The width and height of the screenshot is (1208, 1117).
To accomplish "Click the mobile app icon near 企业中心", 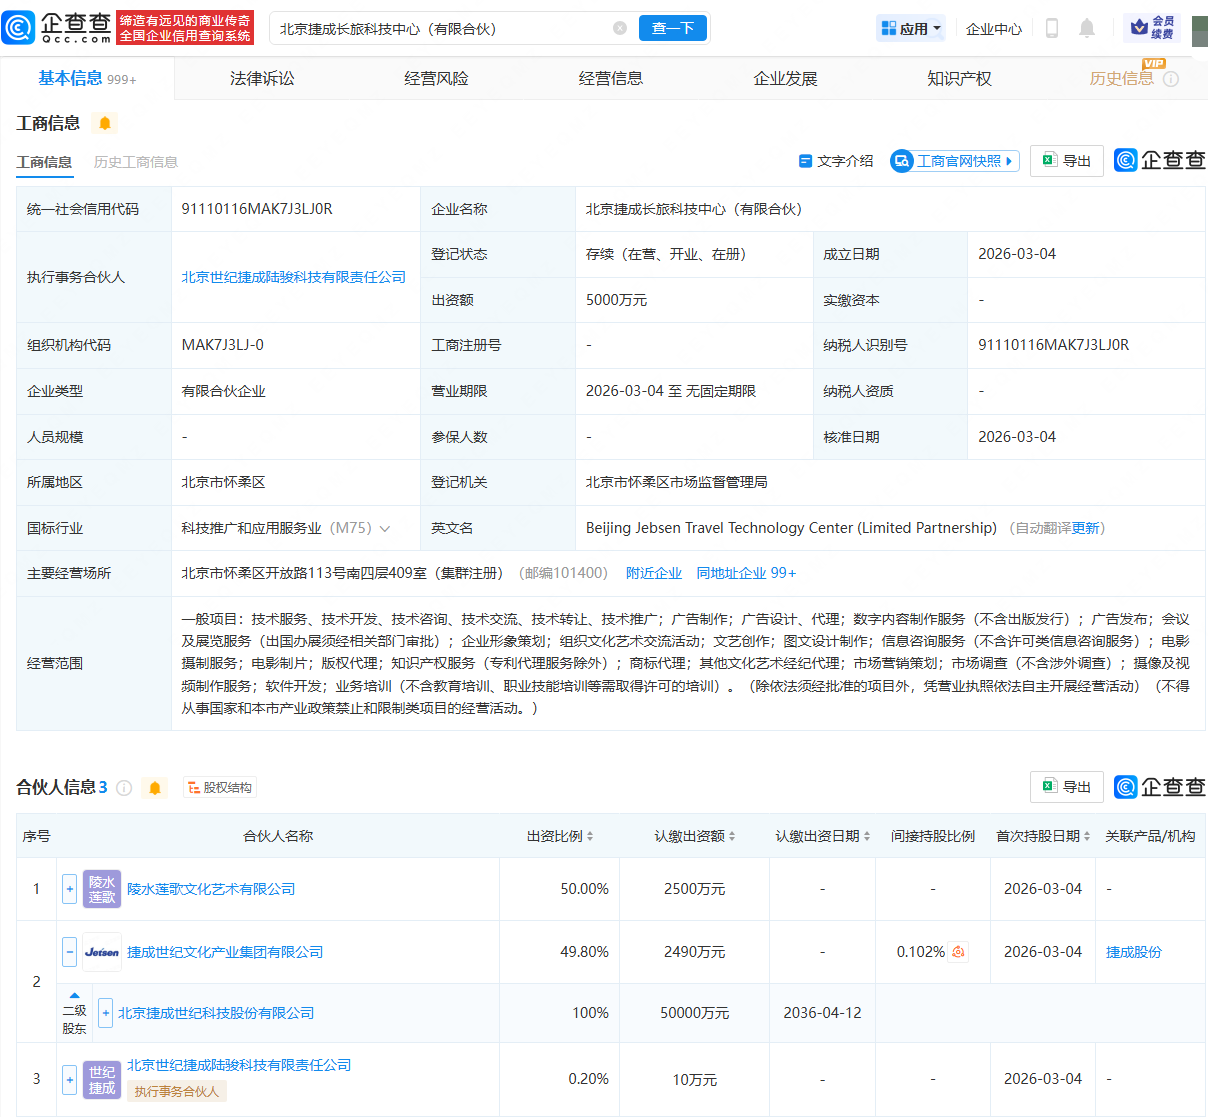I will (x=1051, y=29).
